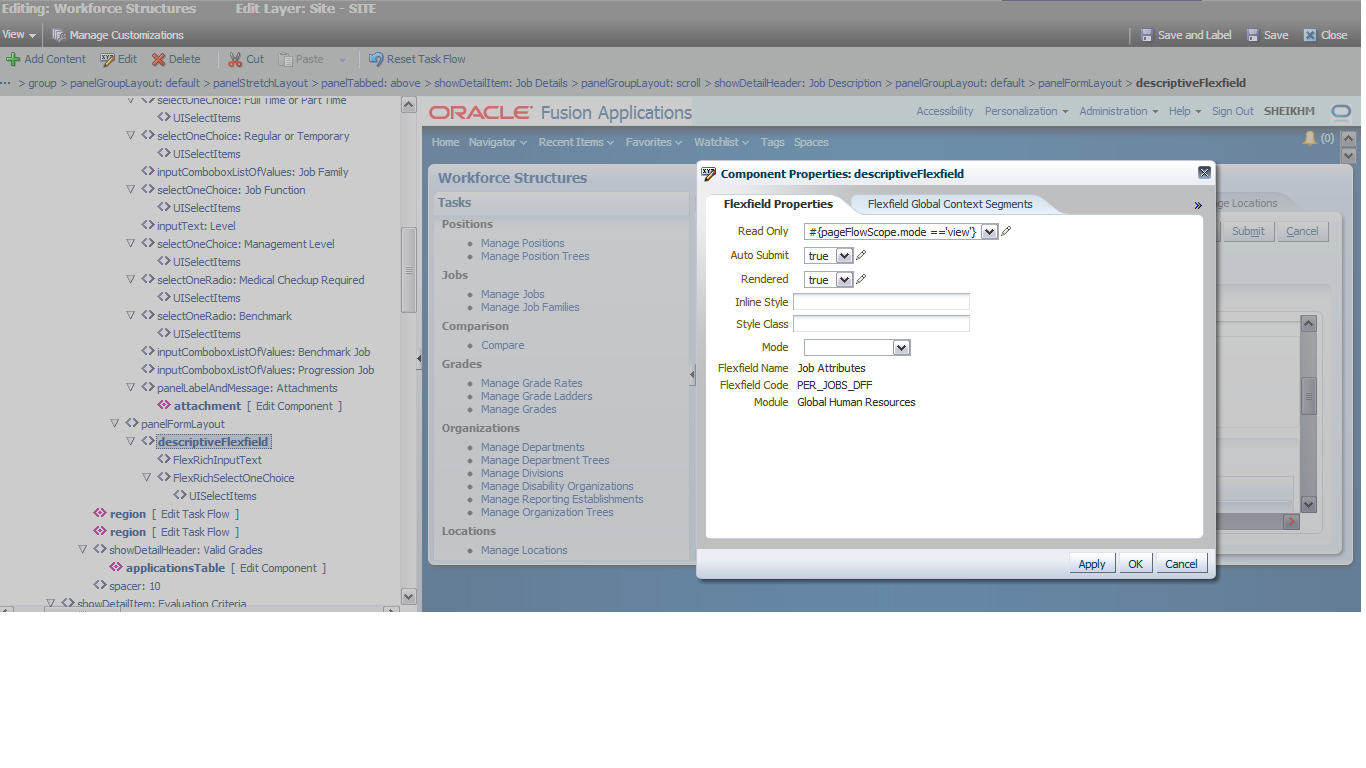Viewport: 1366px width, 768px height.
Task: Switch to Flexfield Global Context Segments tab
Action: [948, 204]
